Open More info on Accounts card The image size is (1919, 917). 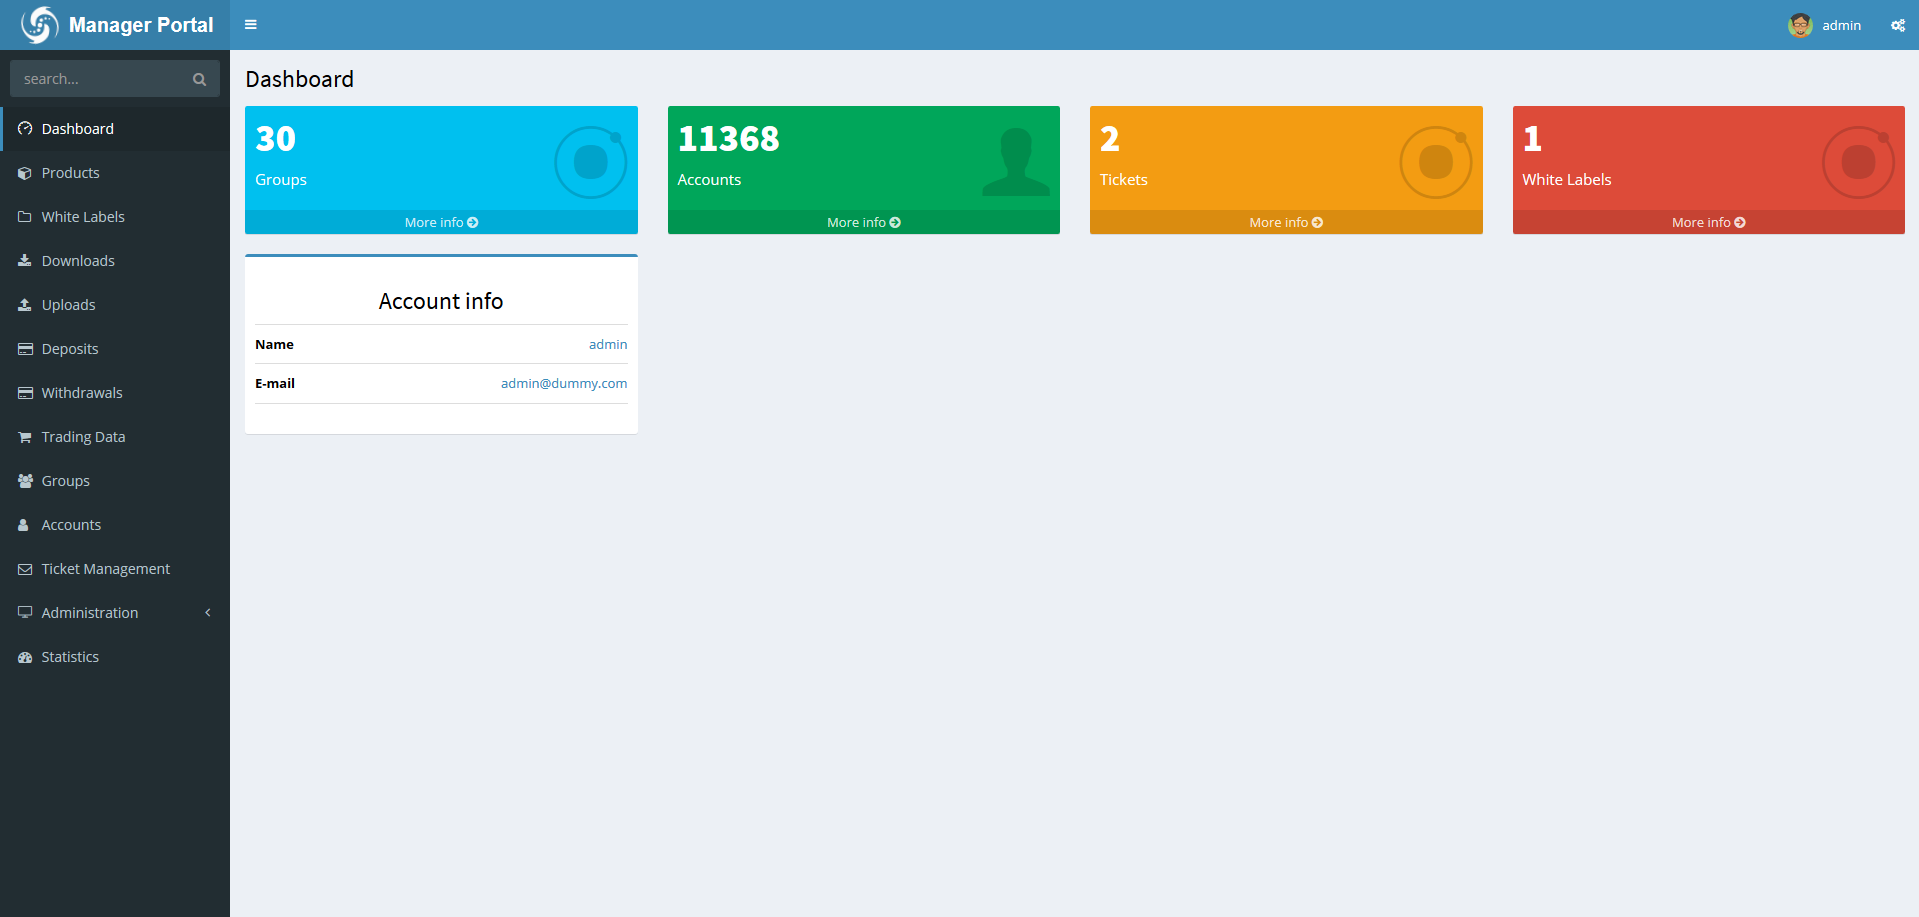pos(863,222)
